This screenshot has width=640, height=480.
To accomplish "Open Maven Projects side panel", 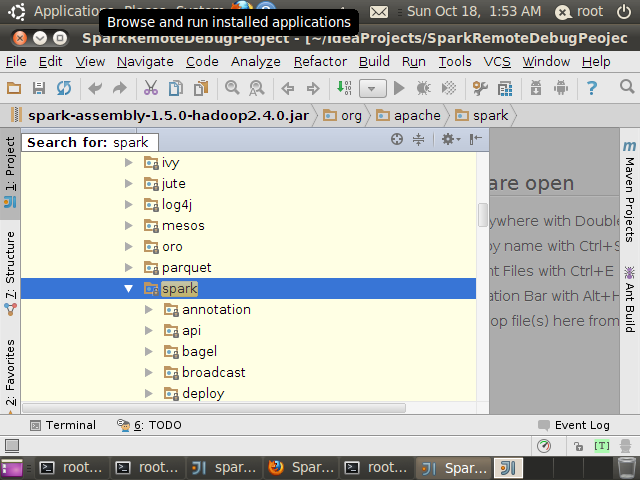I will (629, 191).
